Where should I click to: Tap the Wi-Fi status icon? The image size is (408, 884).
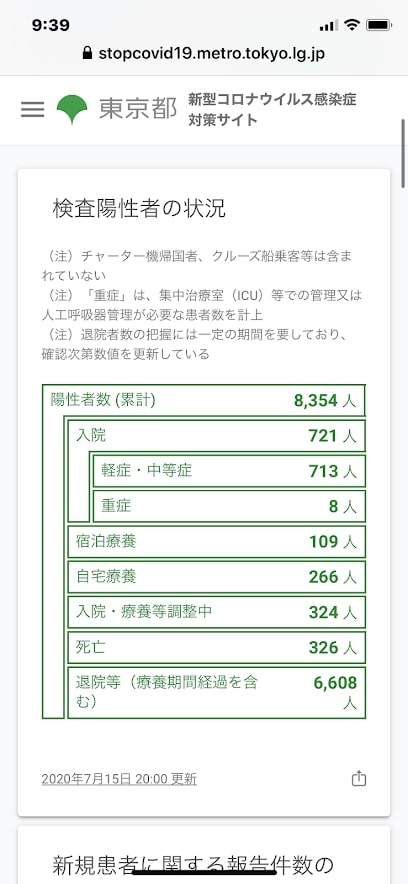352,25
